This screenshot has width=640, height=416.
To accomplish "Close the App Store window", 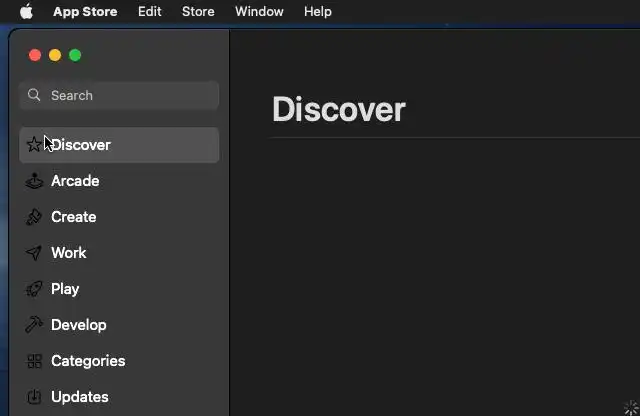I will [x=35, y=55].
